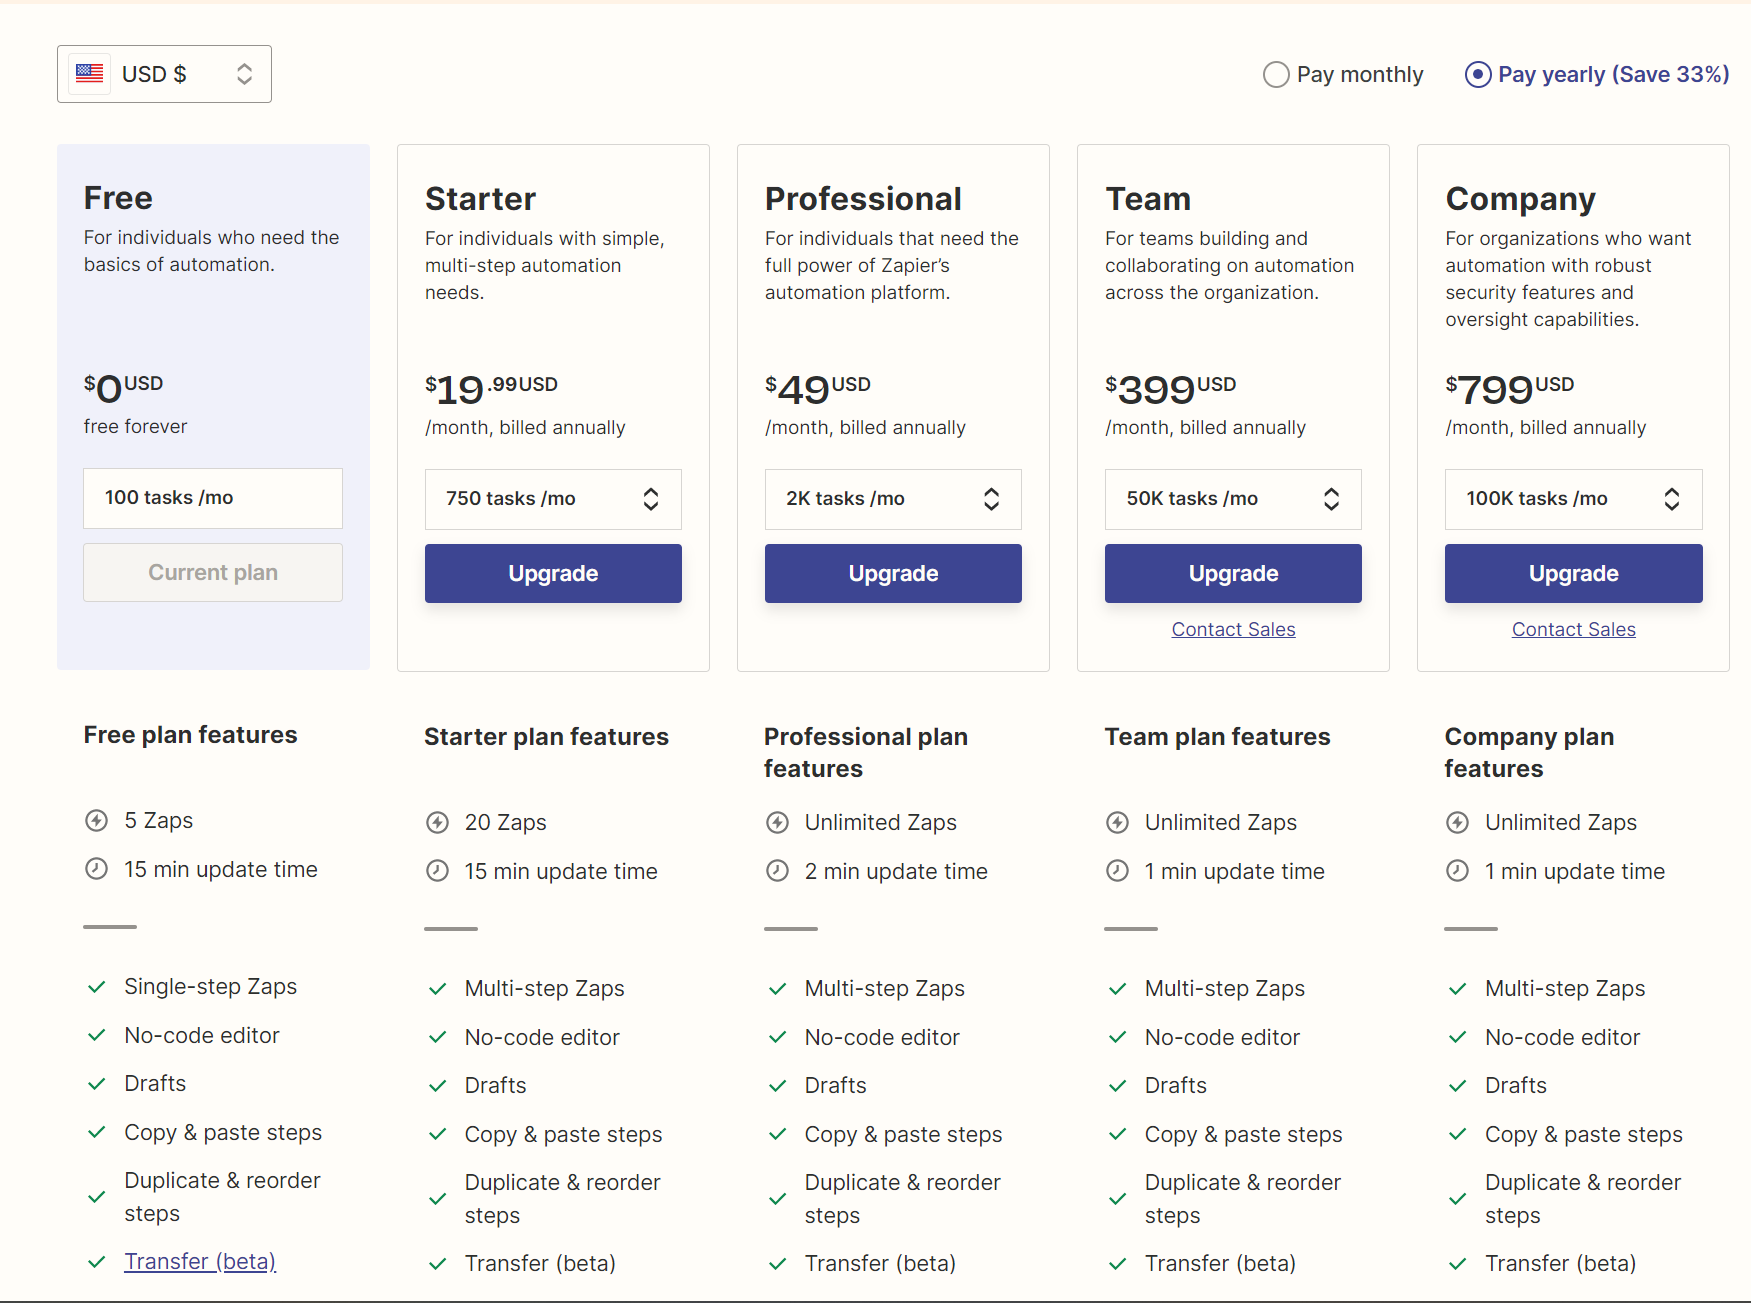1751x1303 pixels.
Task: Click the Current plan button on Free
Action: (213, 573)
